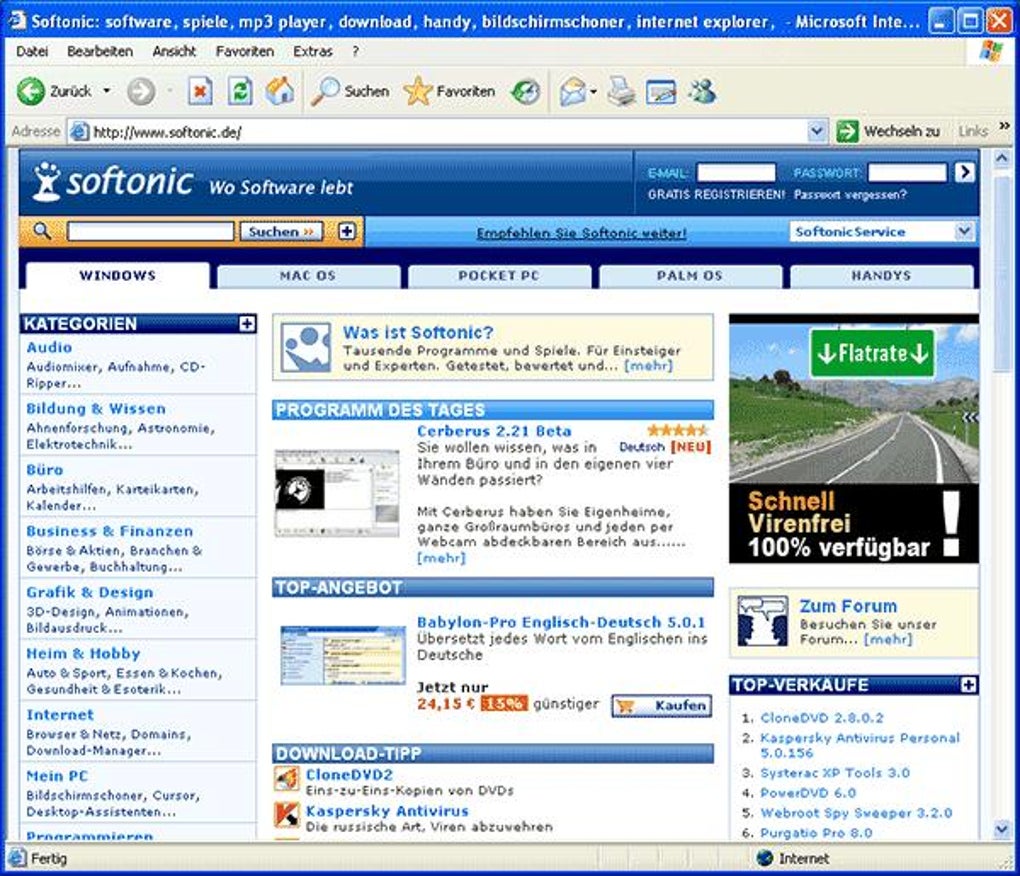Viewport: 1020px width, 876px height.
Task: Expand the Links toolbar chevron
Action: tap(1004, 126)
